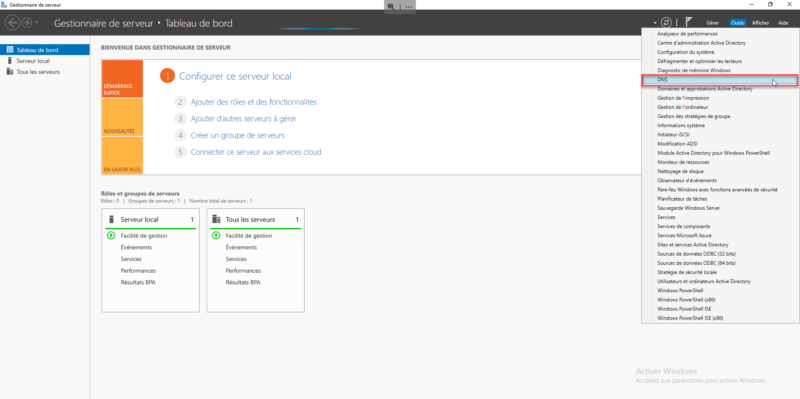Image resolution: width=800 pixels, height=399 pixels.
Task: Click the back navigation arrow
Action: pyautogui.click(x=12, y=22)
